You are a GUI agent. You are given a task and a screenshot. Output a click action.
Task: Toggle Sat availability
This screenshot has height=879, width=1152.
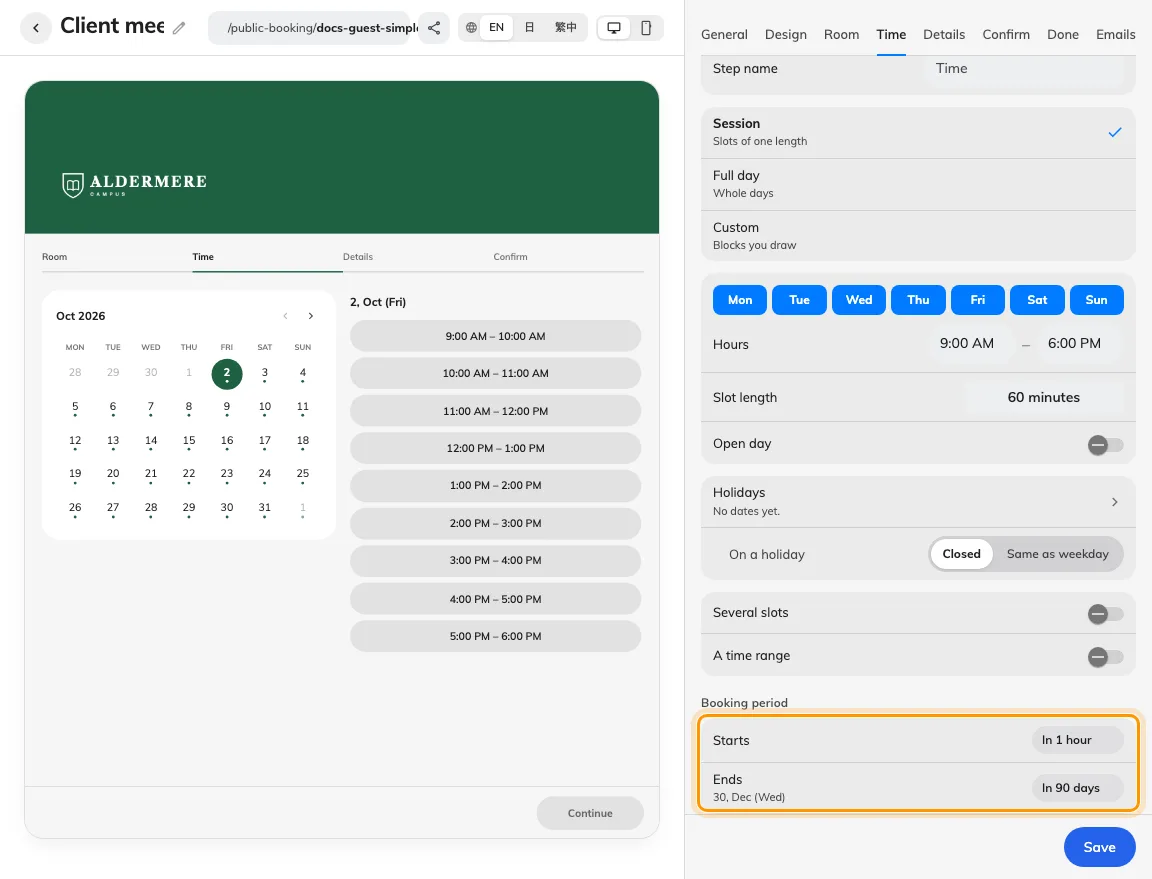point(1037,300)
